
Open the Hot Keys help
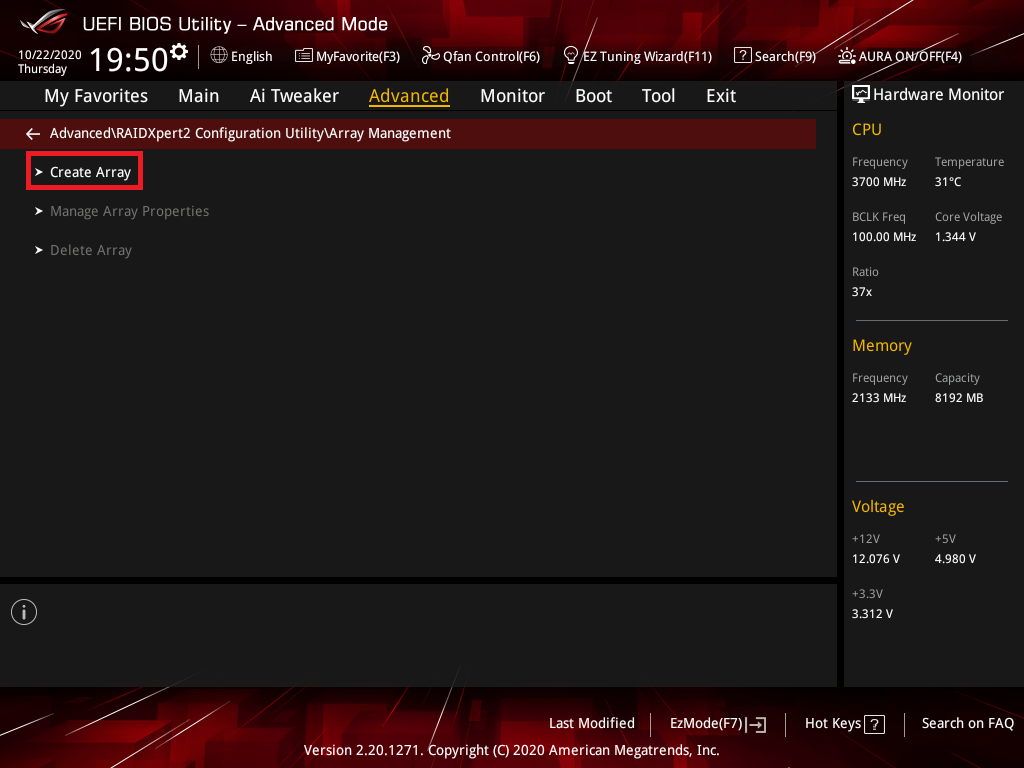844,723
